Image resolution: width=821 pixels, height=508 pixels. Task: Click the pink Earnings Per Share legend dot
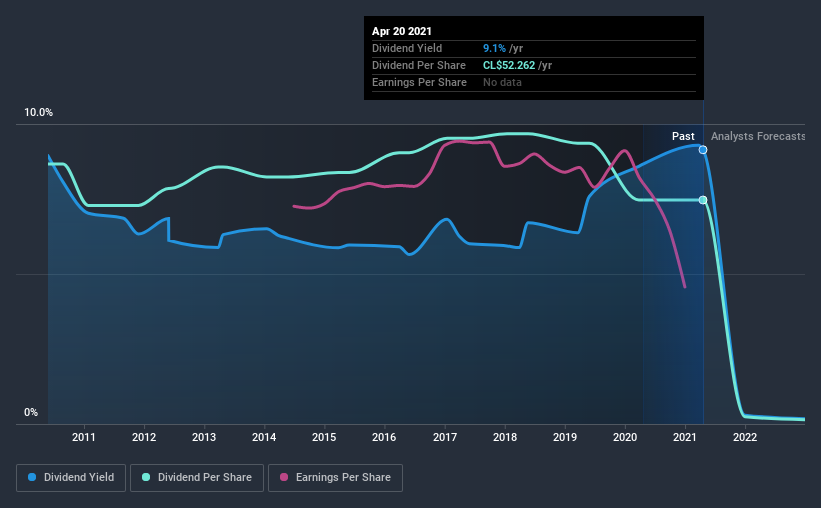pyautogui.click(x=284, y=477)
